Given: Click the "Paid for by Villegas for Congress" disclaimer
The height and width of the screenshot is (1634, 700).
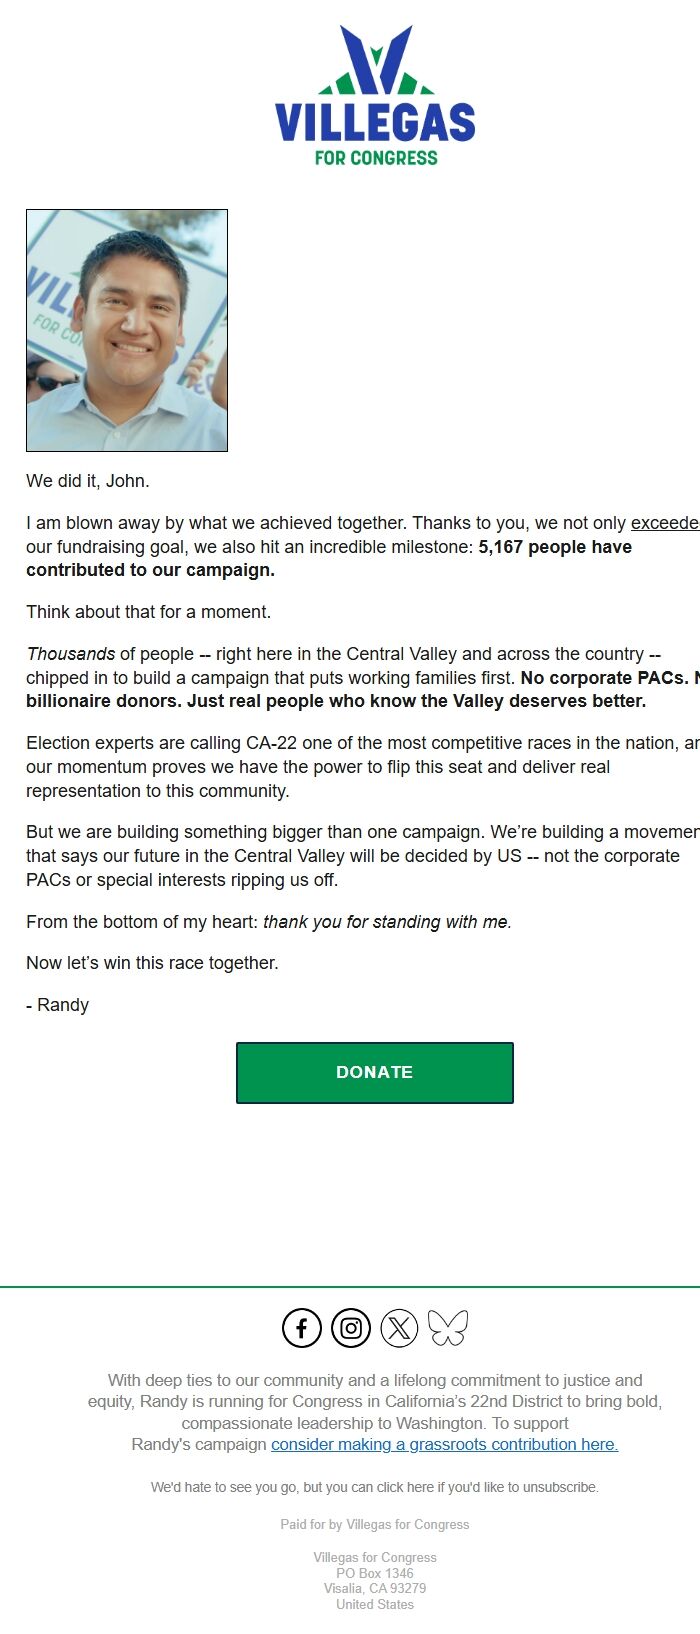Looking at the screenshot, I should coord(375,1524).
